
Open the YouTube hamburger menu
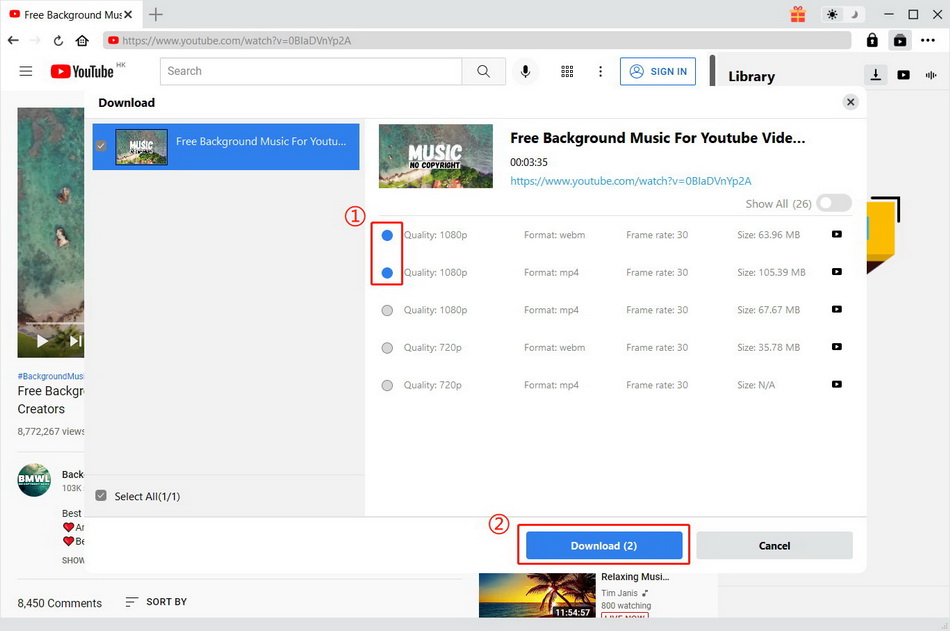(26, 71)
